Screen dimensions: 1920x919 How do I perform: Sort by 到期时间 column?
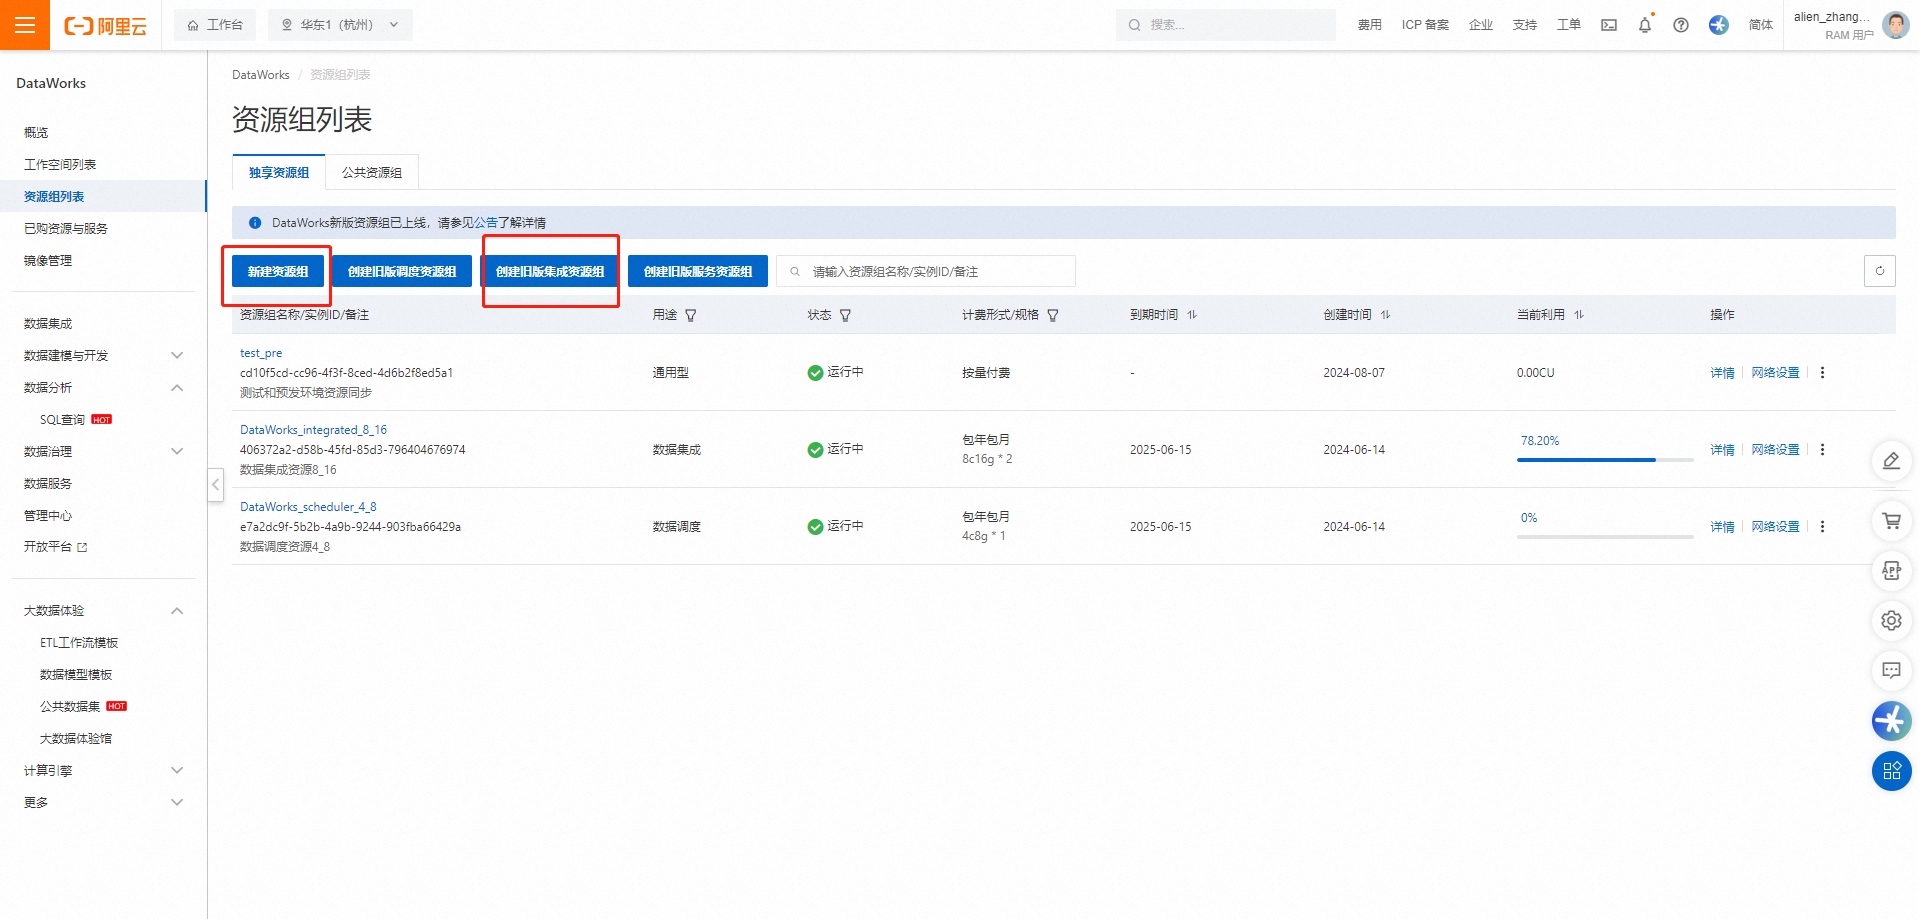[1192, 315]
